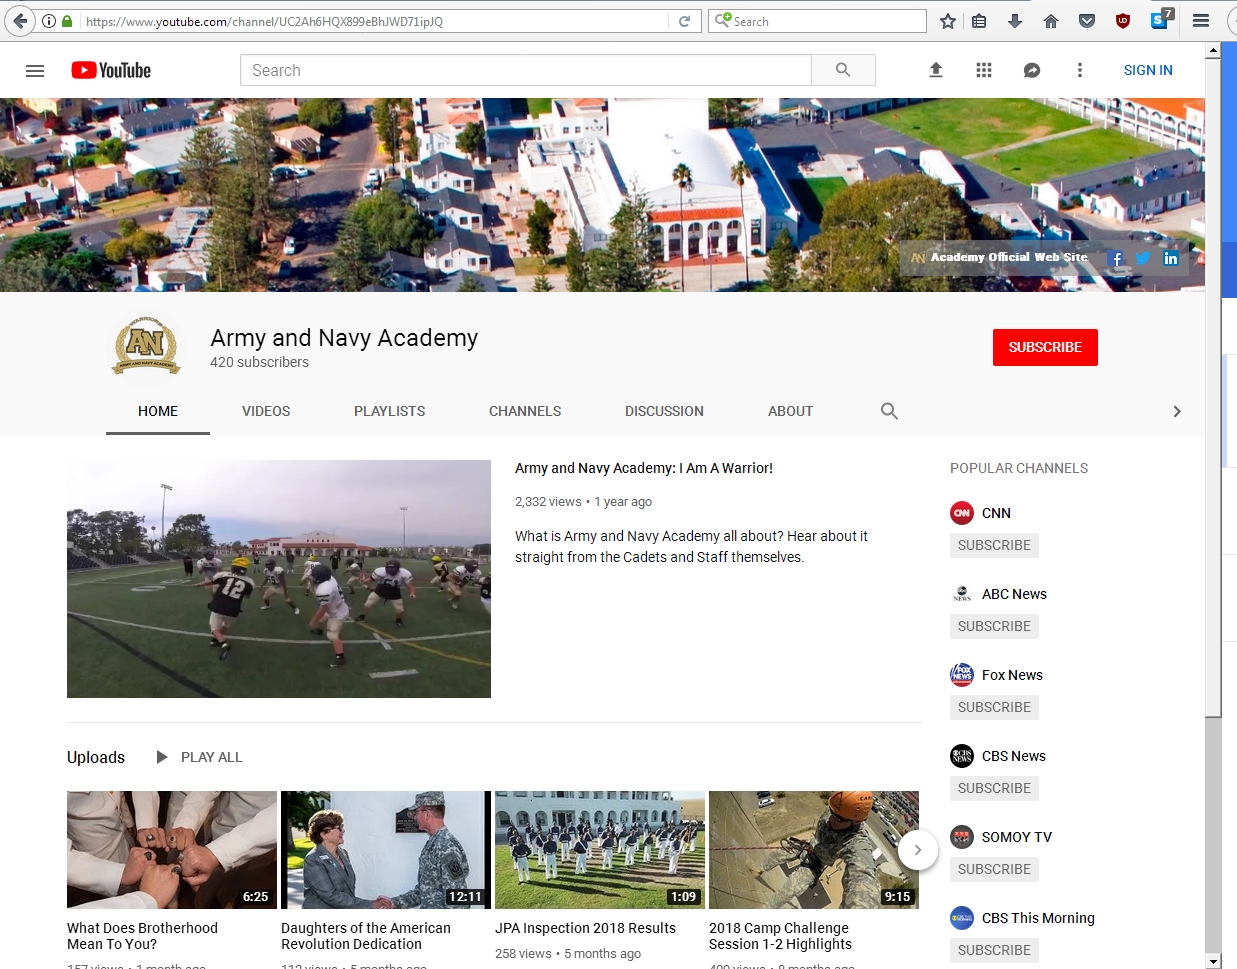Open 2018 Camp Challenge Highlights thumbnail
The height and width of the screenshot is (969, 1237).
coord(814,850)
